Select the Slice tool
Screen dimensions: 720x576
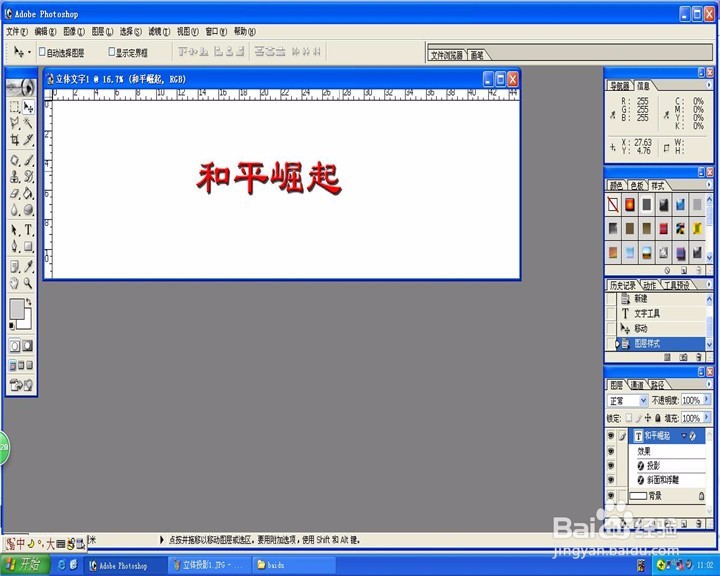coord(28,139)
